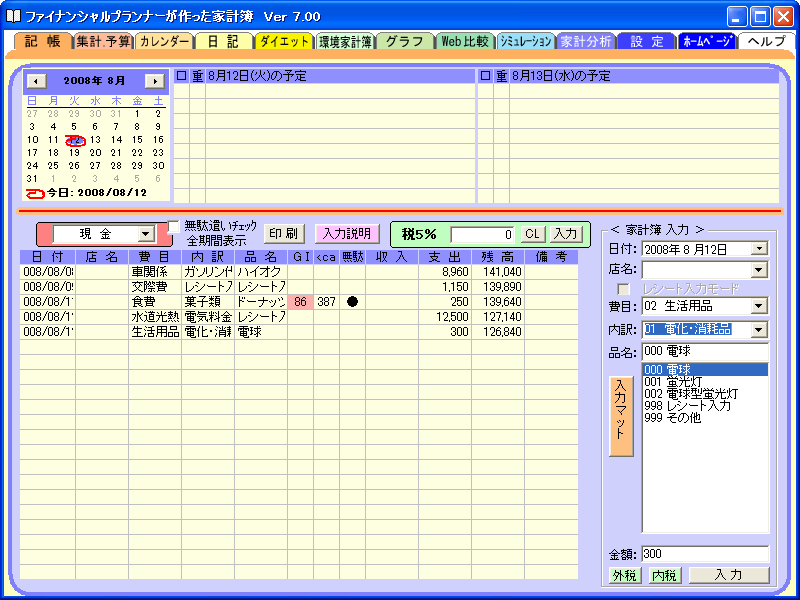Viewport: 800px width, 600px height.
Task: Click the 126,840 balance cell
Action: coord(498,332)
